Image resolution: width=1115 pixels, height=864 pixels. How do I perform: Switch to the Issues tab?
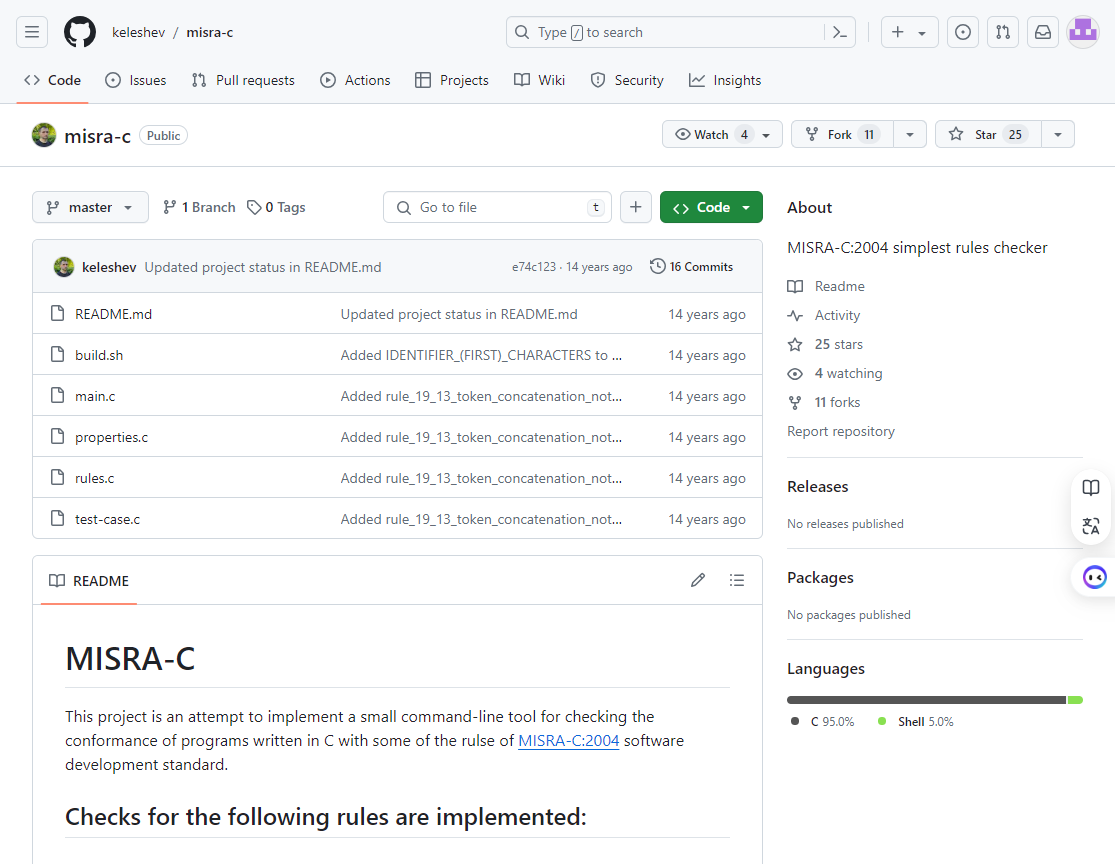coord(136,80)
